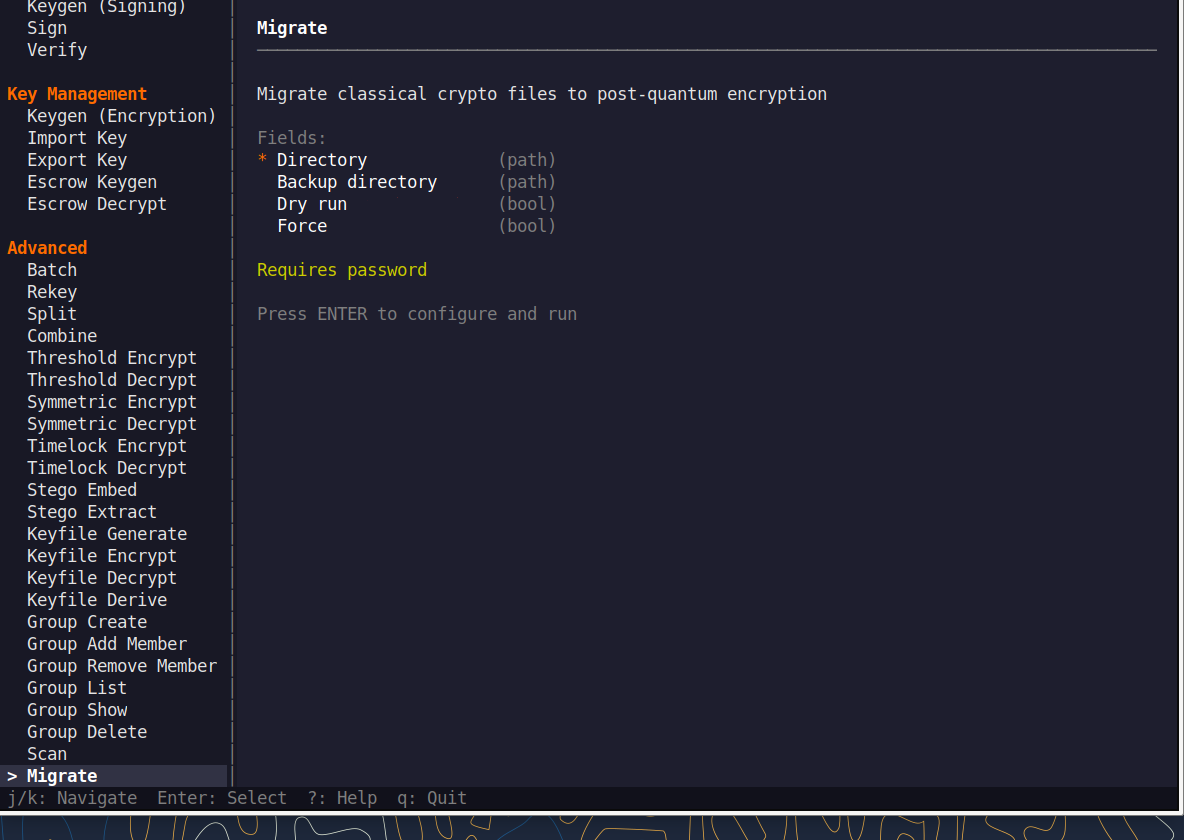
Task: Open Keygen (Encryption) in Key Management
Action: coord(122,116)
